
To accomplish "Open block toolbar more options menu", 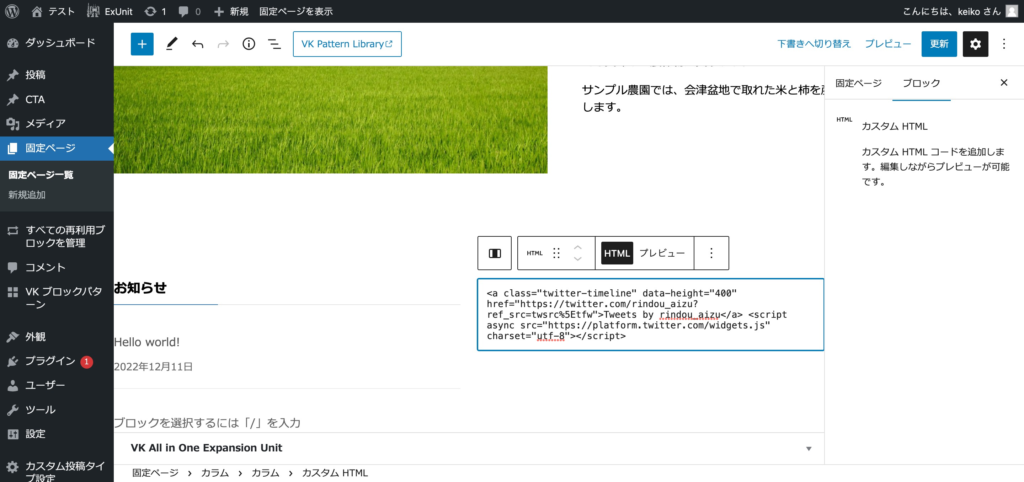I will tap(712, 253).
